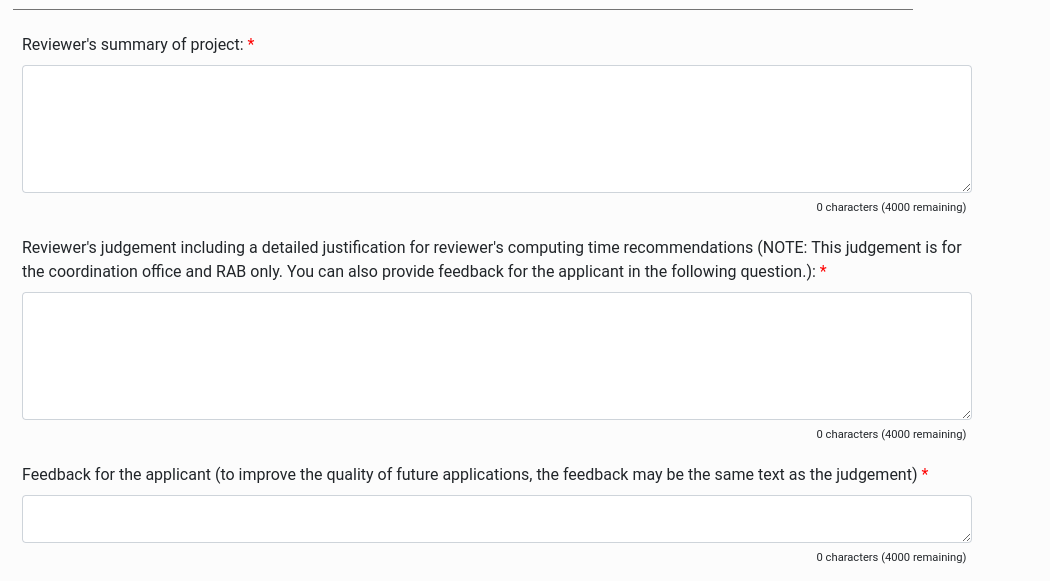The width and height of the screenshot is (1050, 581).
Task: Click the character counter under the summary box
Action: coord(891,208)
